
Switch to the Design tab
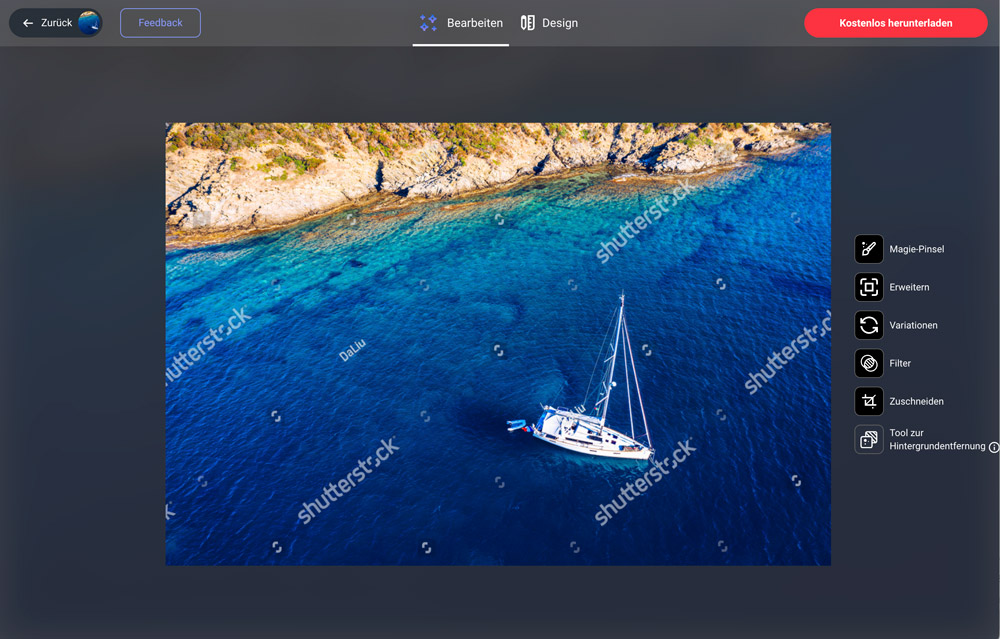[559, 23]
